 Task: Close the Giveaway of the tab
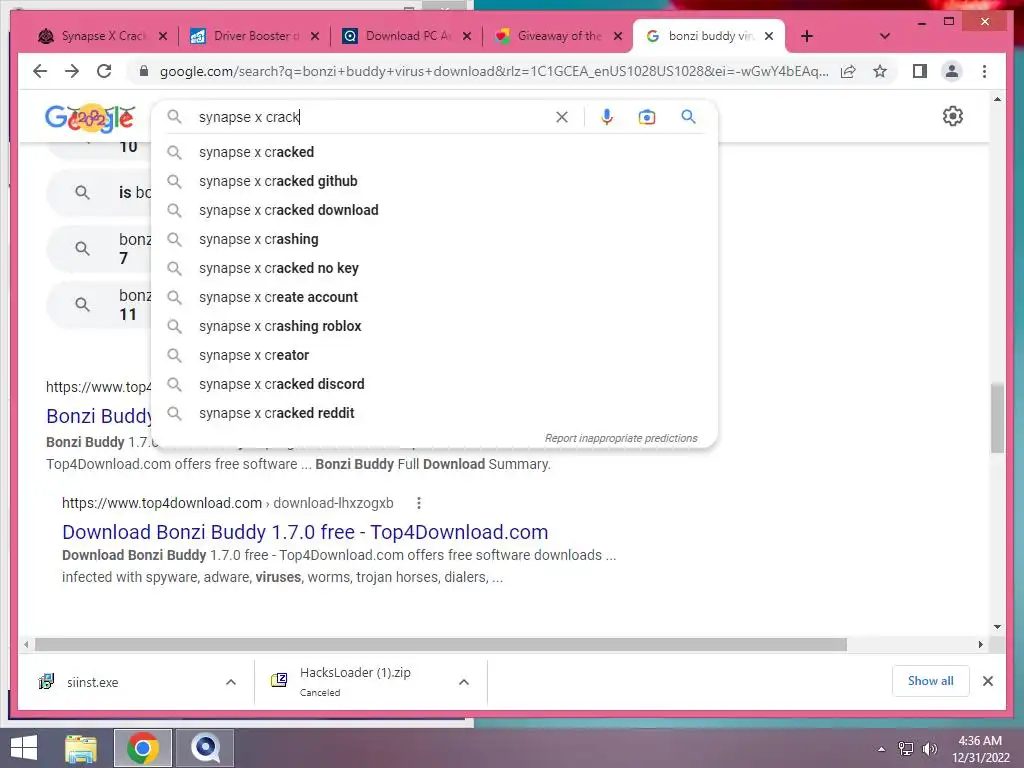click(x=618, y=36)
